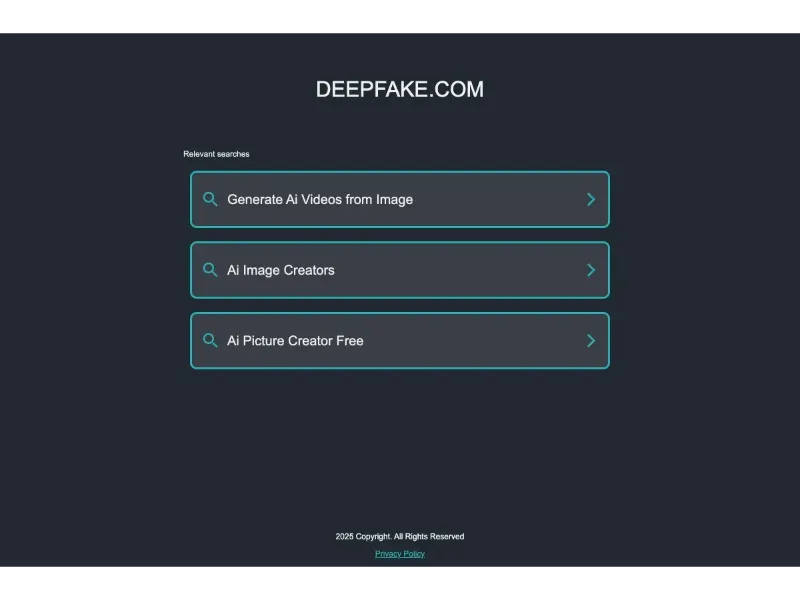Click the magnifier icon beside 'Ai Image Creators'
The height and width of the screenshot is (600, 800).
(210, 269)
